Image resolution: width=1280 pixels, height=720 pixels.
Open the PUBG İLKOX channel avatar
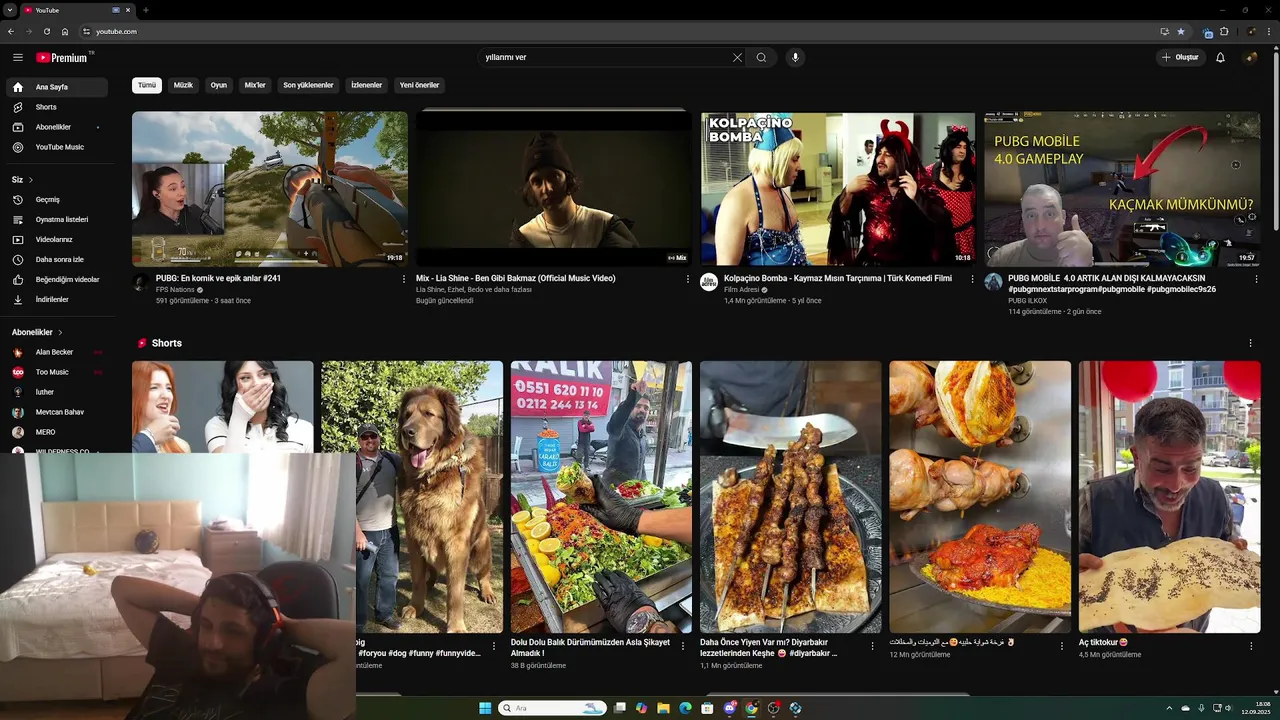point(993,282)
